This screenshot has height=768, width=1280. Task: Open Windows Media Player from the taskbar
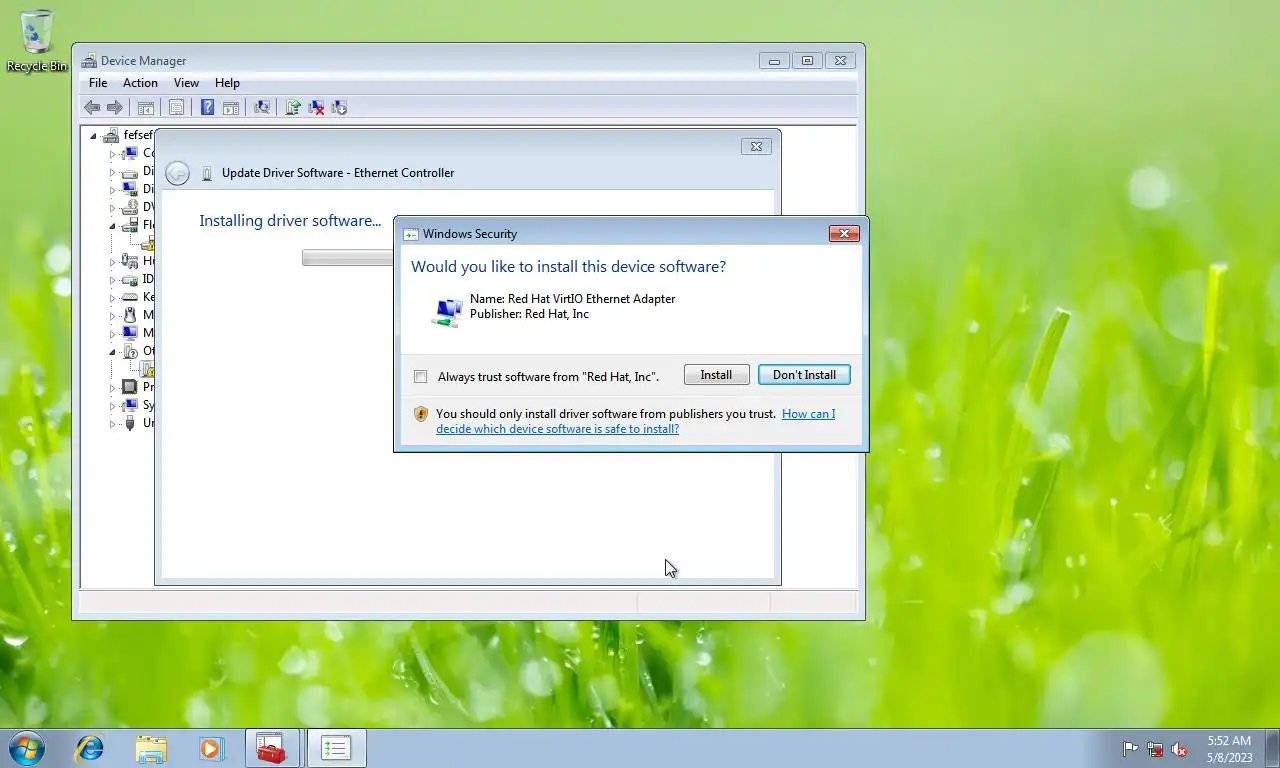211,748
